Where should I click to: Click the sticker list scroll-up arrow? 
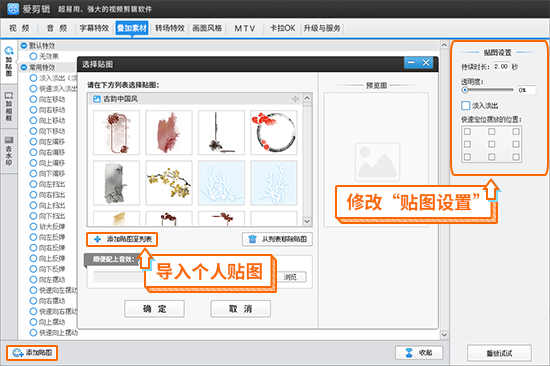point(307,98)
